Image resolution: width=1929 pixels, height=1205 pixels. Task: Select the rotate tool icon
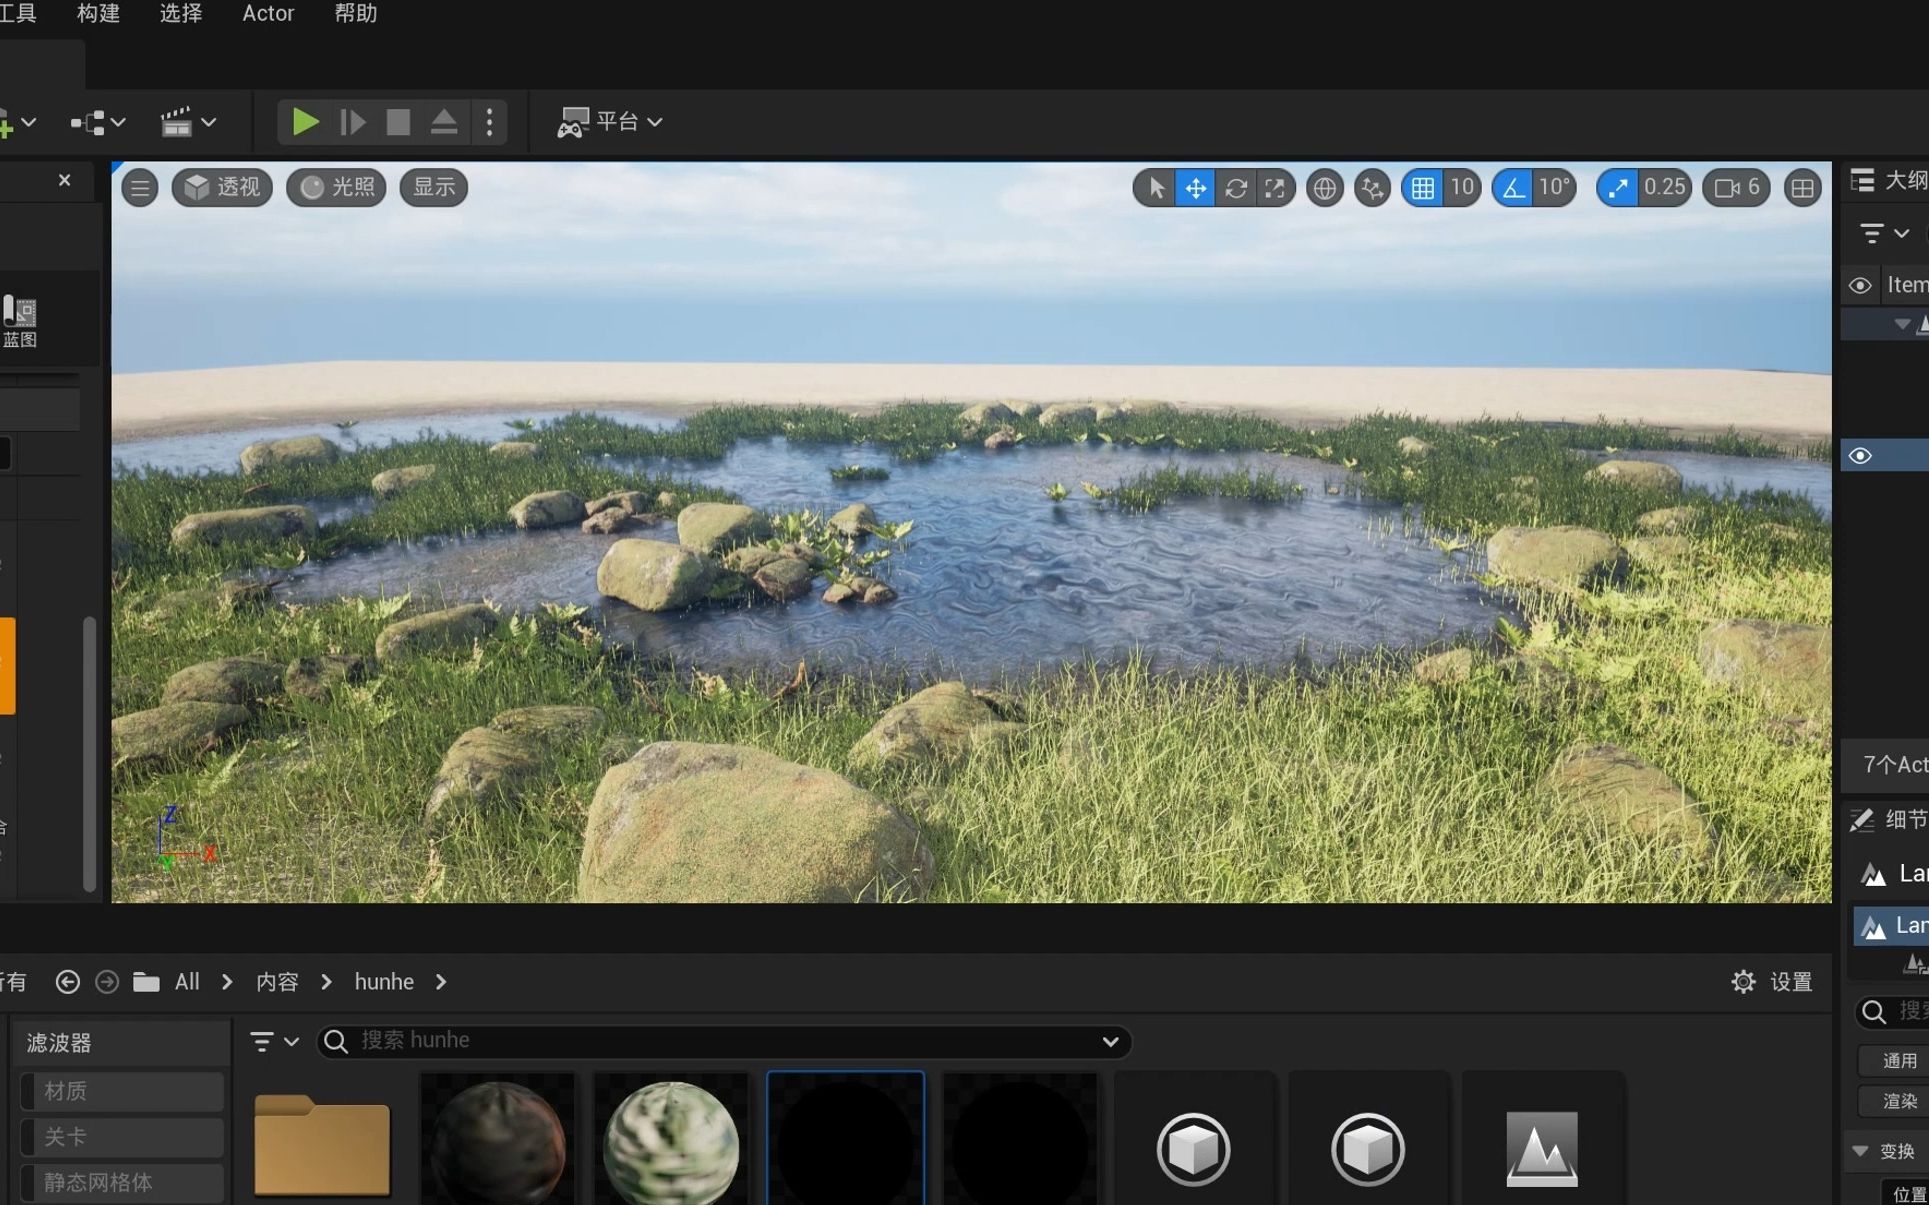[1235, 188]
